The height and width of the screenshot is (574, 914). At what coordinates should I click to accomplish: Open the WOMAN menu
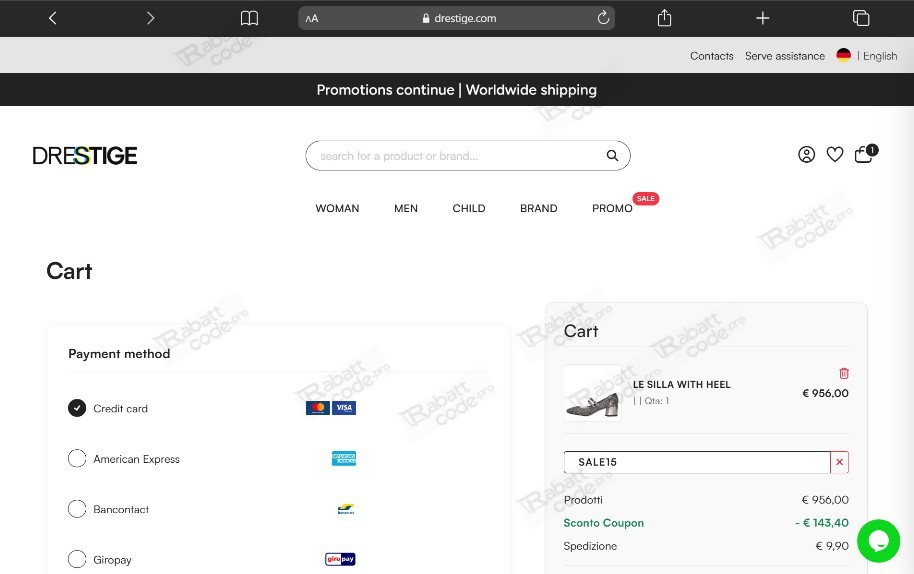tap(338, 209)
